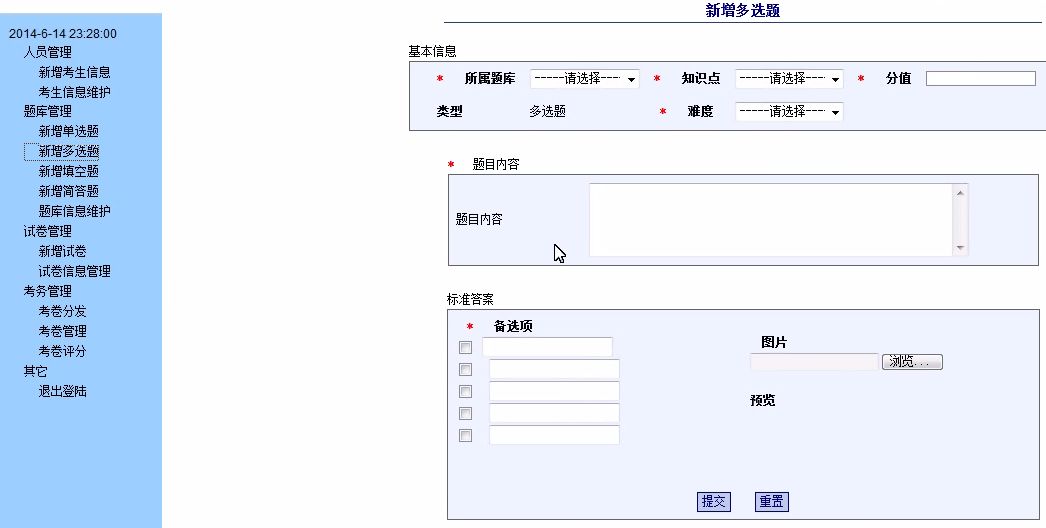
Task: Click the 提交 submit button
Action: pyautogui.click(x=713, y=502)
